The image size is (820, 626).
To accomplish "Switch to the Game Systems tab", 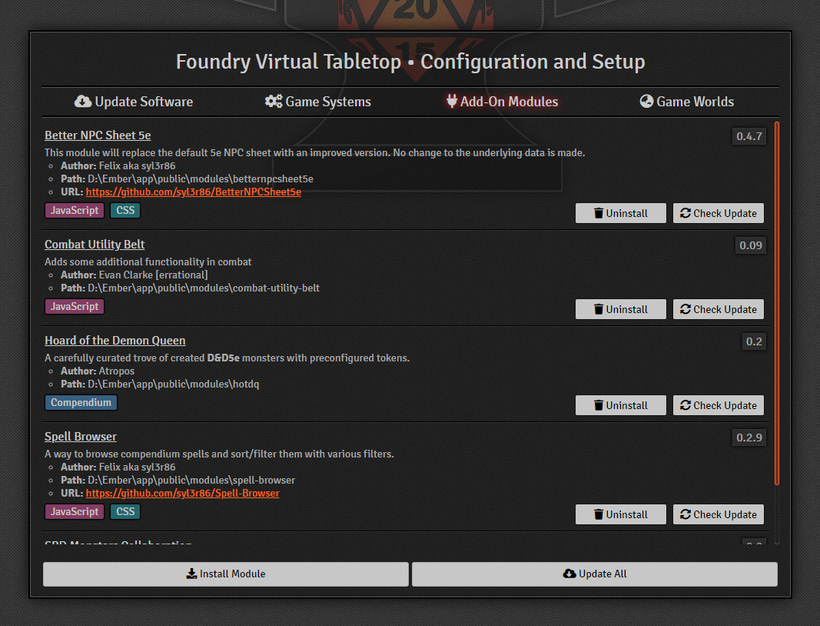I will 318,101.
